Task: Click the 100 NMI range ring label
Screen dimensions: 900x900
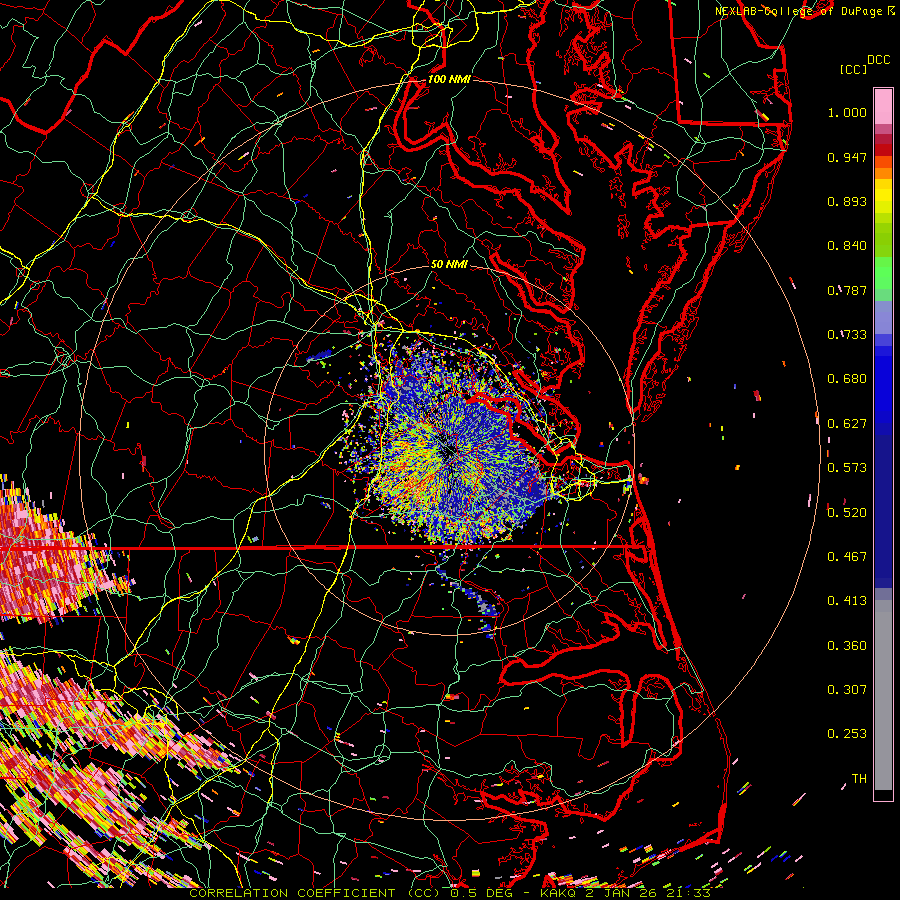Action: 449,79
